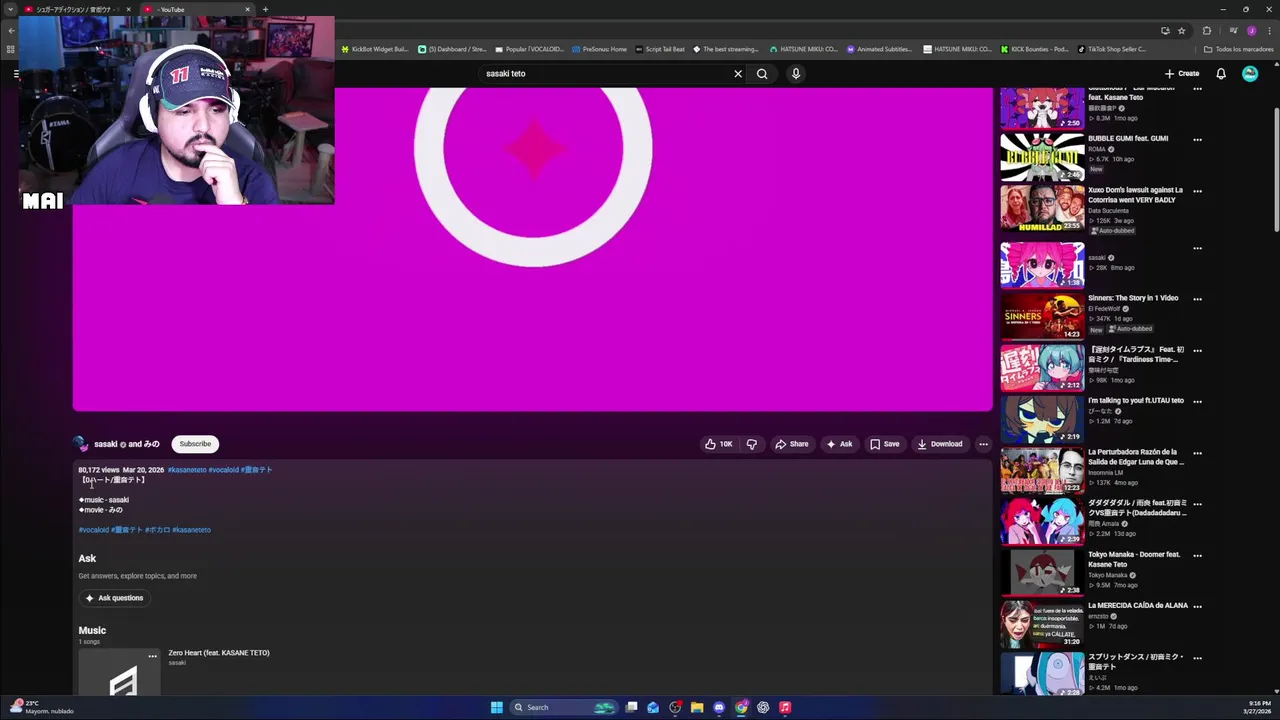
Task: Open the Animated Subtitles bookmark
Action: [x=879, y=49]
